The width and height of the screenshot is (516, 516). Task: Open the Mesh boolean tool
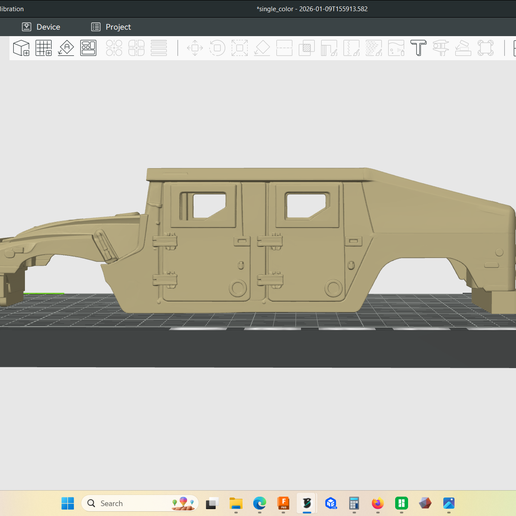307,48
